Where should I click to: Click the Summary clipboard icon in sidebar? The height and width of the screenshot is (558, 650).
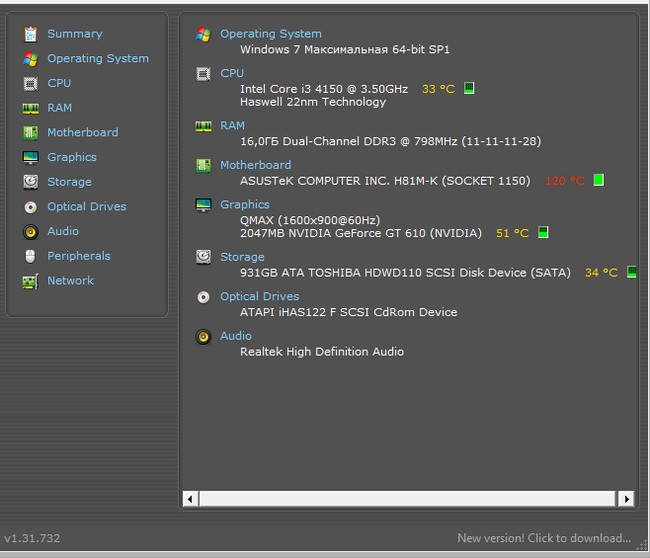30,34
